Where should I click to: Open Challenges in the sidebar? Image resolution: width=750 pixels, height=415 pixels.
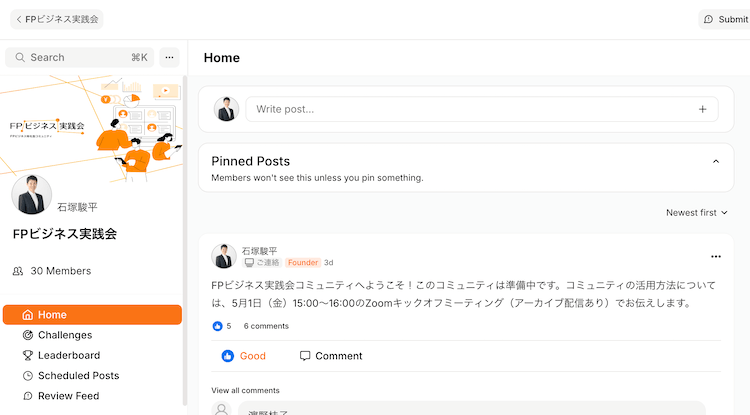(64, 335)
